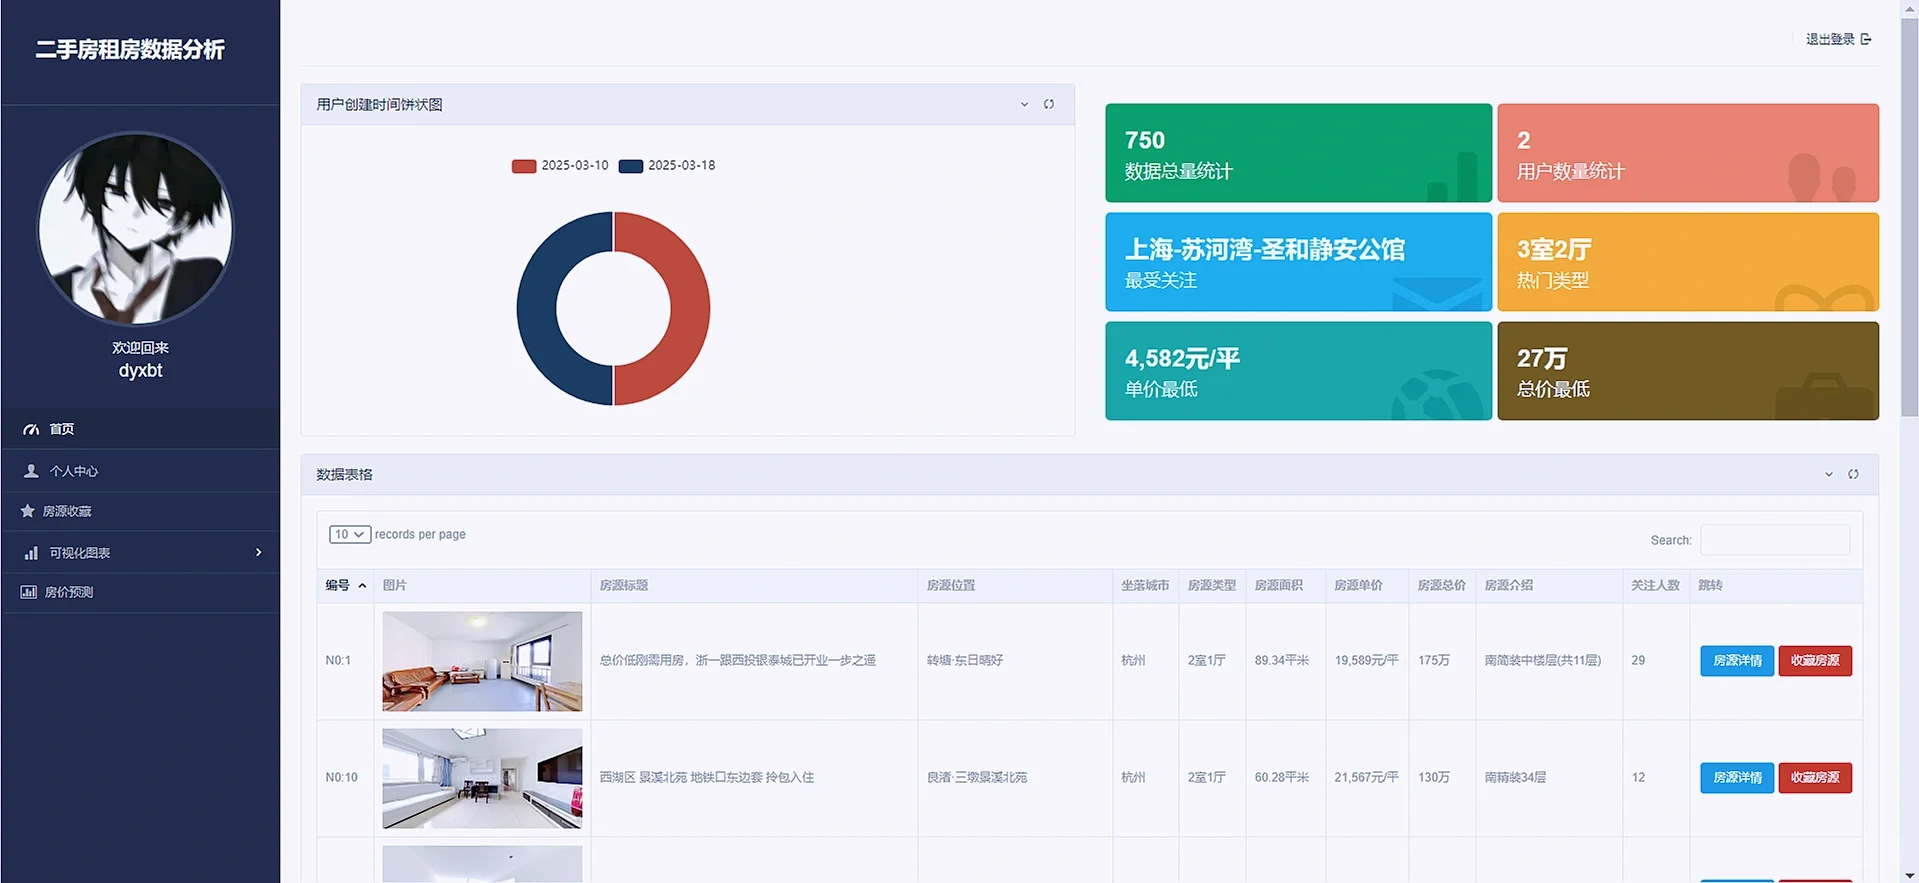Click the 27万 总价最低 card
Image resolution: width=1919 pixels, height=883 pixels.
tap(1688, 371)
